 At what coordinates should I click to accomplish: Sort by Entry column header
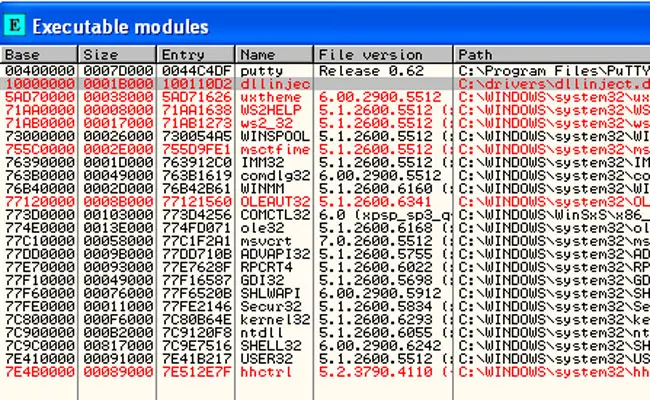coord(195,54)
